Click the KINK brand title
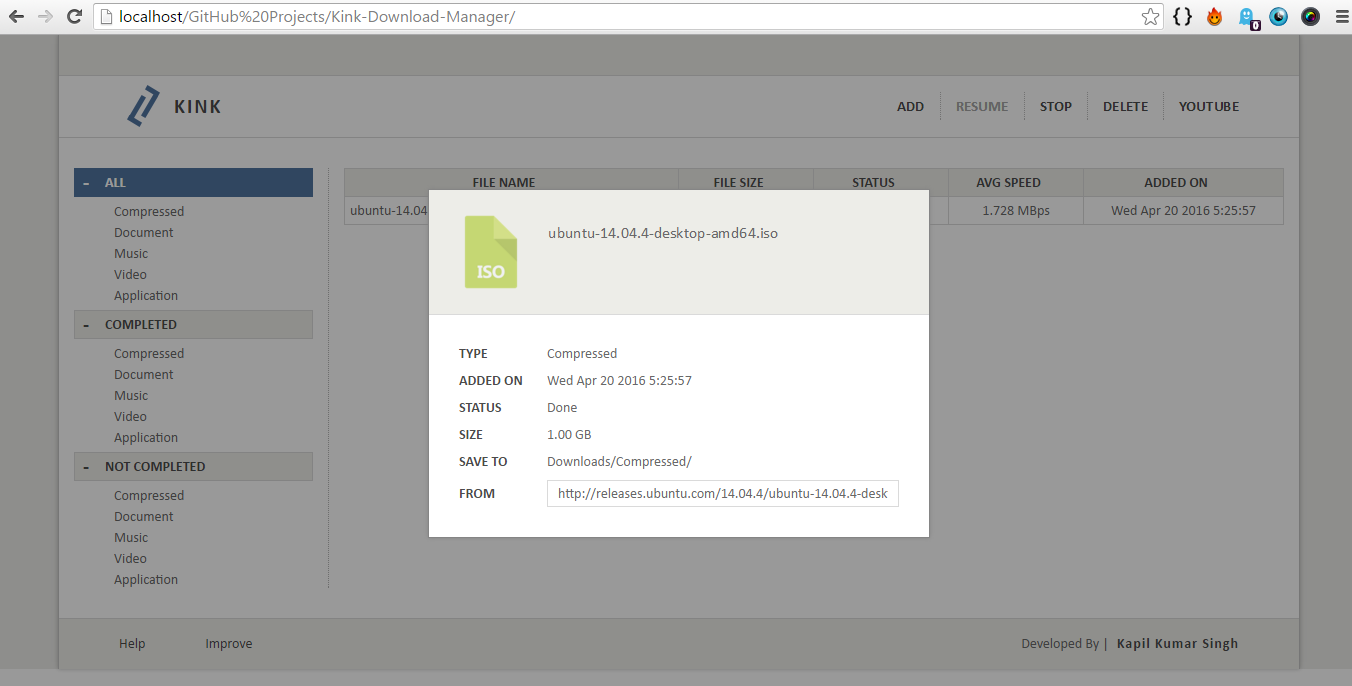 click(x=198, y=106)
